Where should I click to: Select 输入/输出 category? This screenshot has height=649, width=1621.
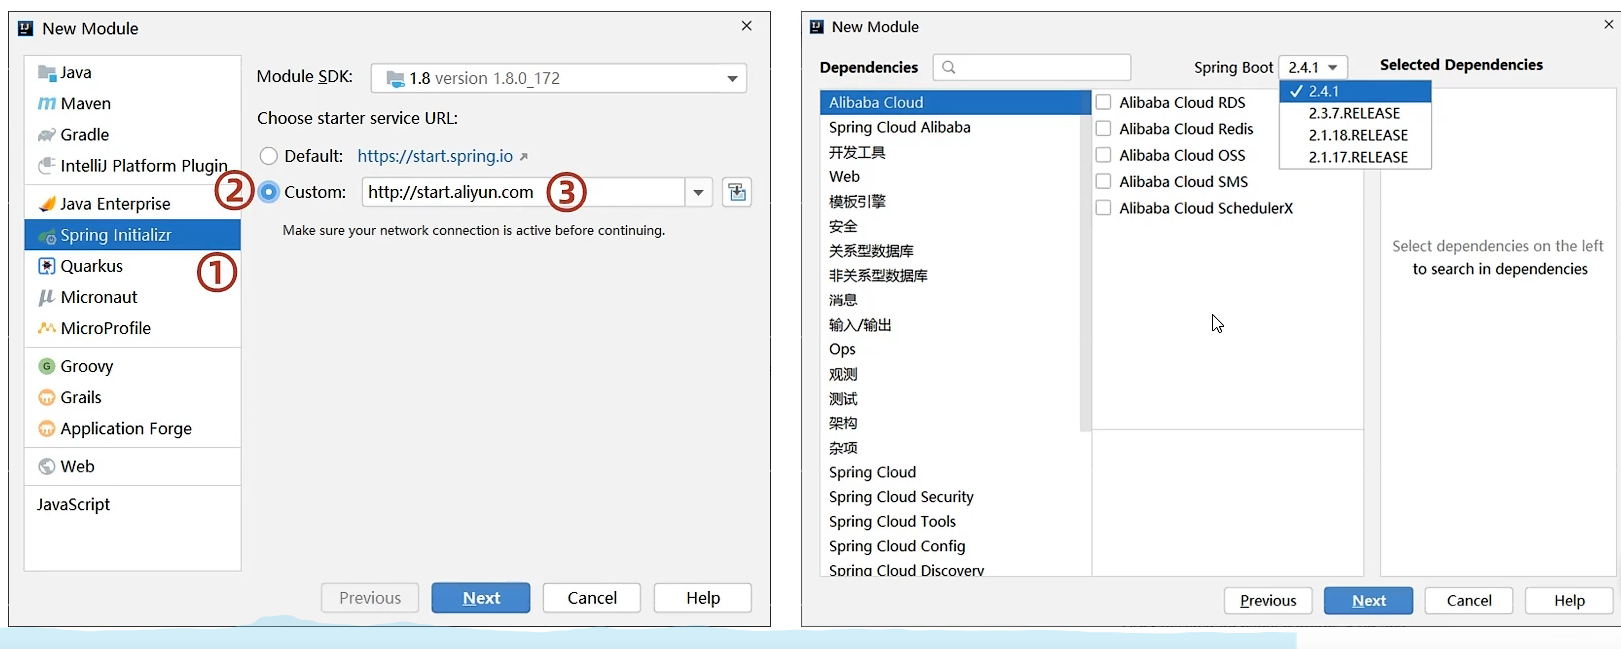[950, 324]
